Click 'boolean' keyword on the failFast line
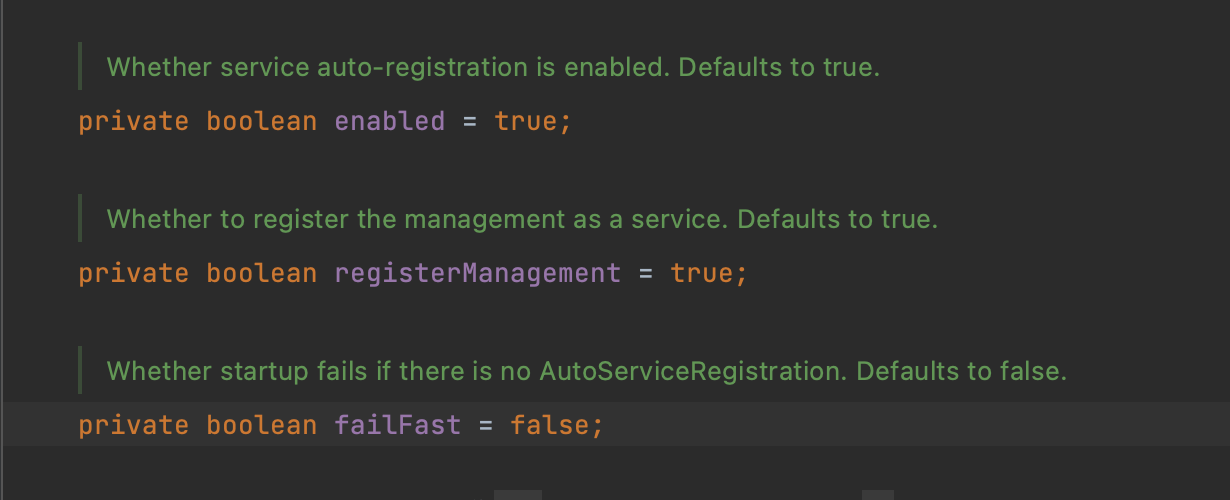 (x=261, y=425)
